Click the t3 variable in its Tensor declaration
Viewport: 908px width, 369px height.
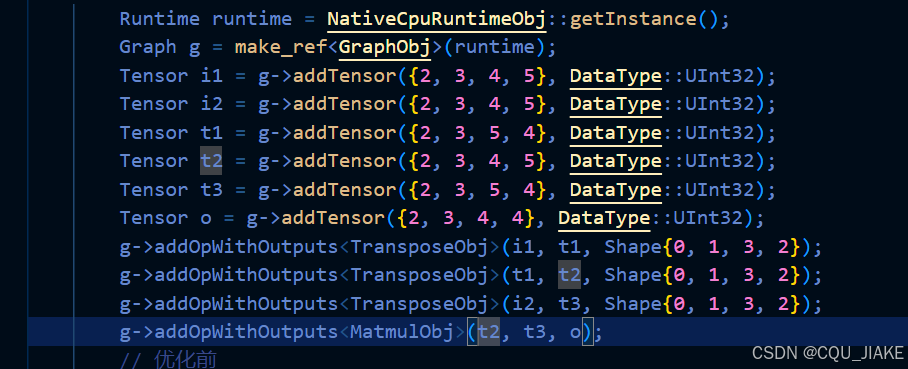click(x=211, y=189)
